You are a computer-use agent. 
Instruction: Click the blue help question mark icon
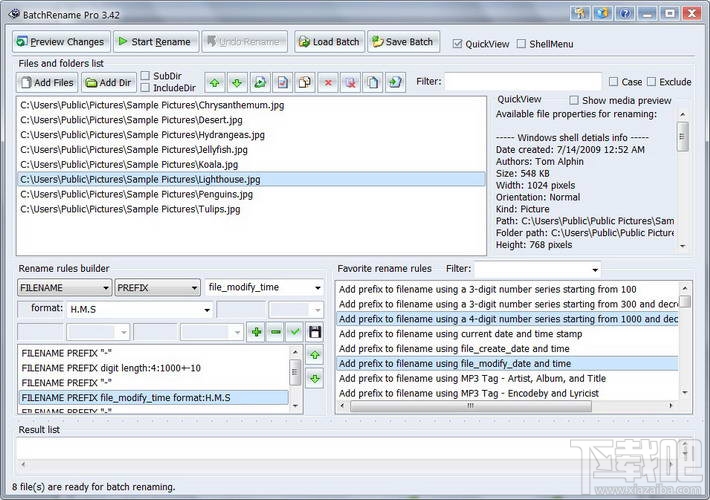(x=625, y=13)
